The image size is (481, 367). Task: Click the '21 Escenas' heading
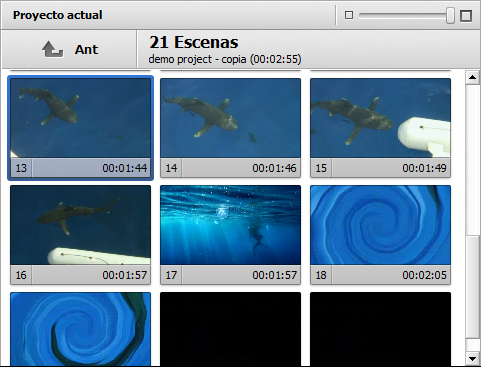pos(194,42)
